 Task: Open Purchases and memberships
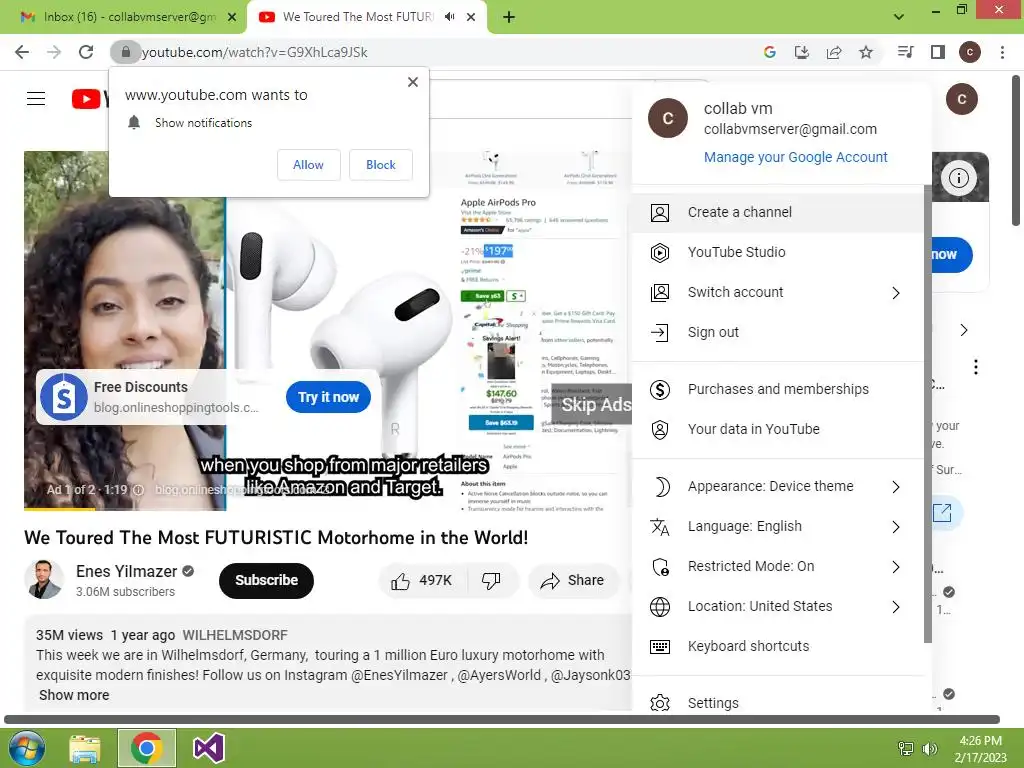pyautogui.click(x=778, y=389)
